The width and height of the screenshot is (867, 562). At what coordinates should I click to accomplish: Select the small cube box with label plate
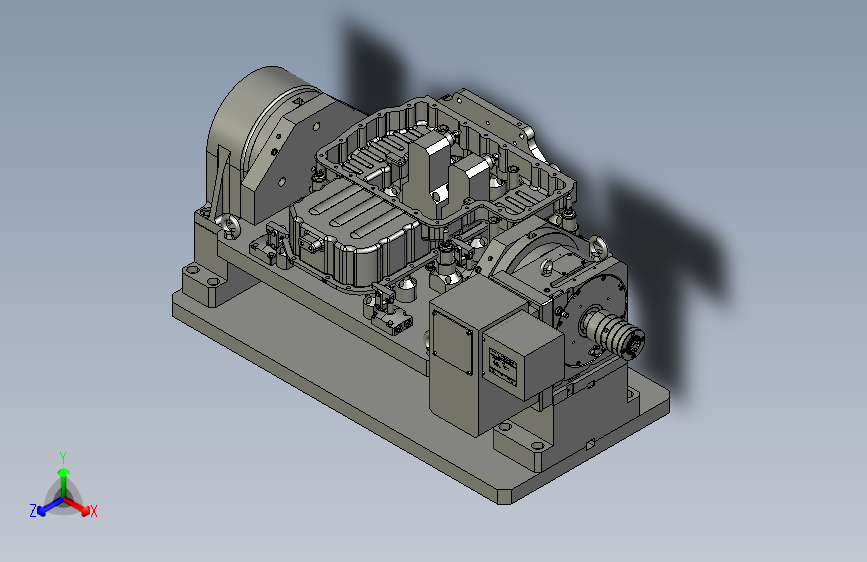[523, 355]
